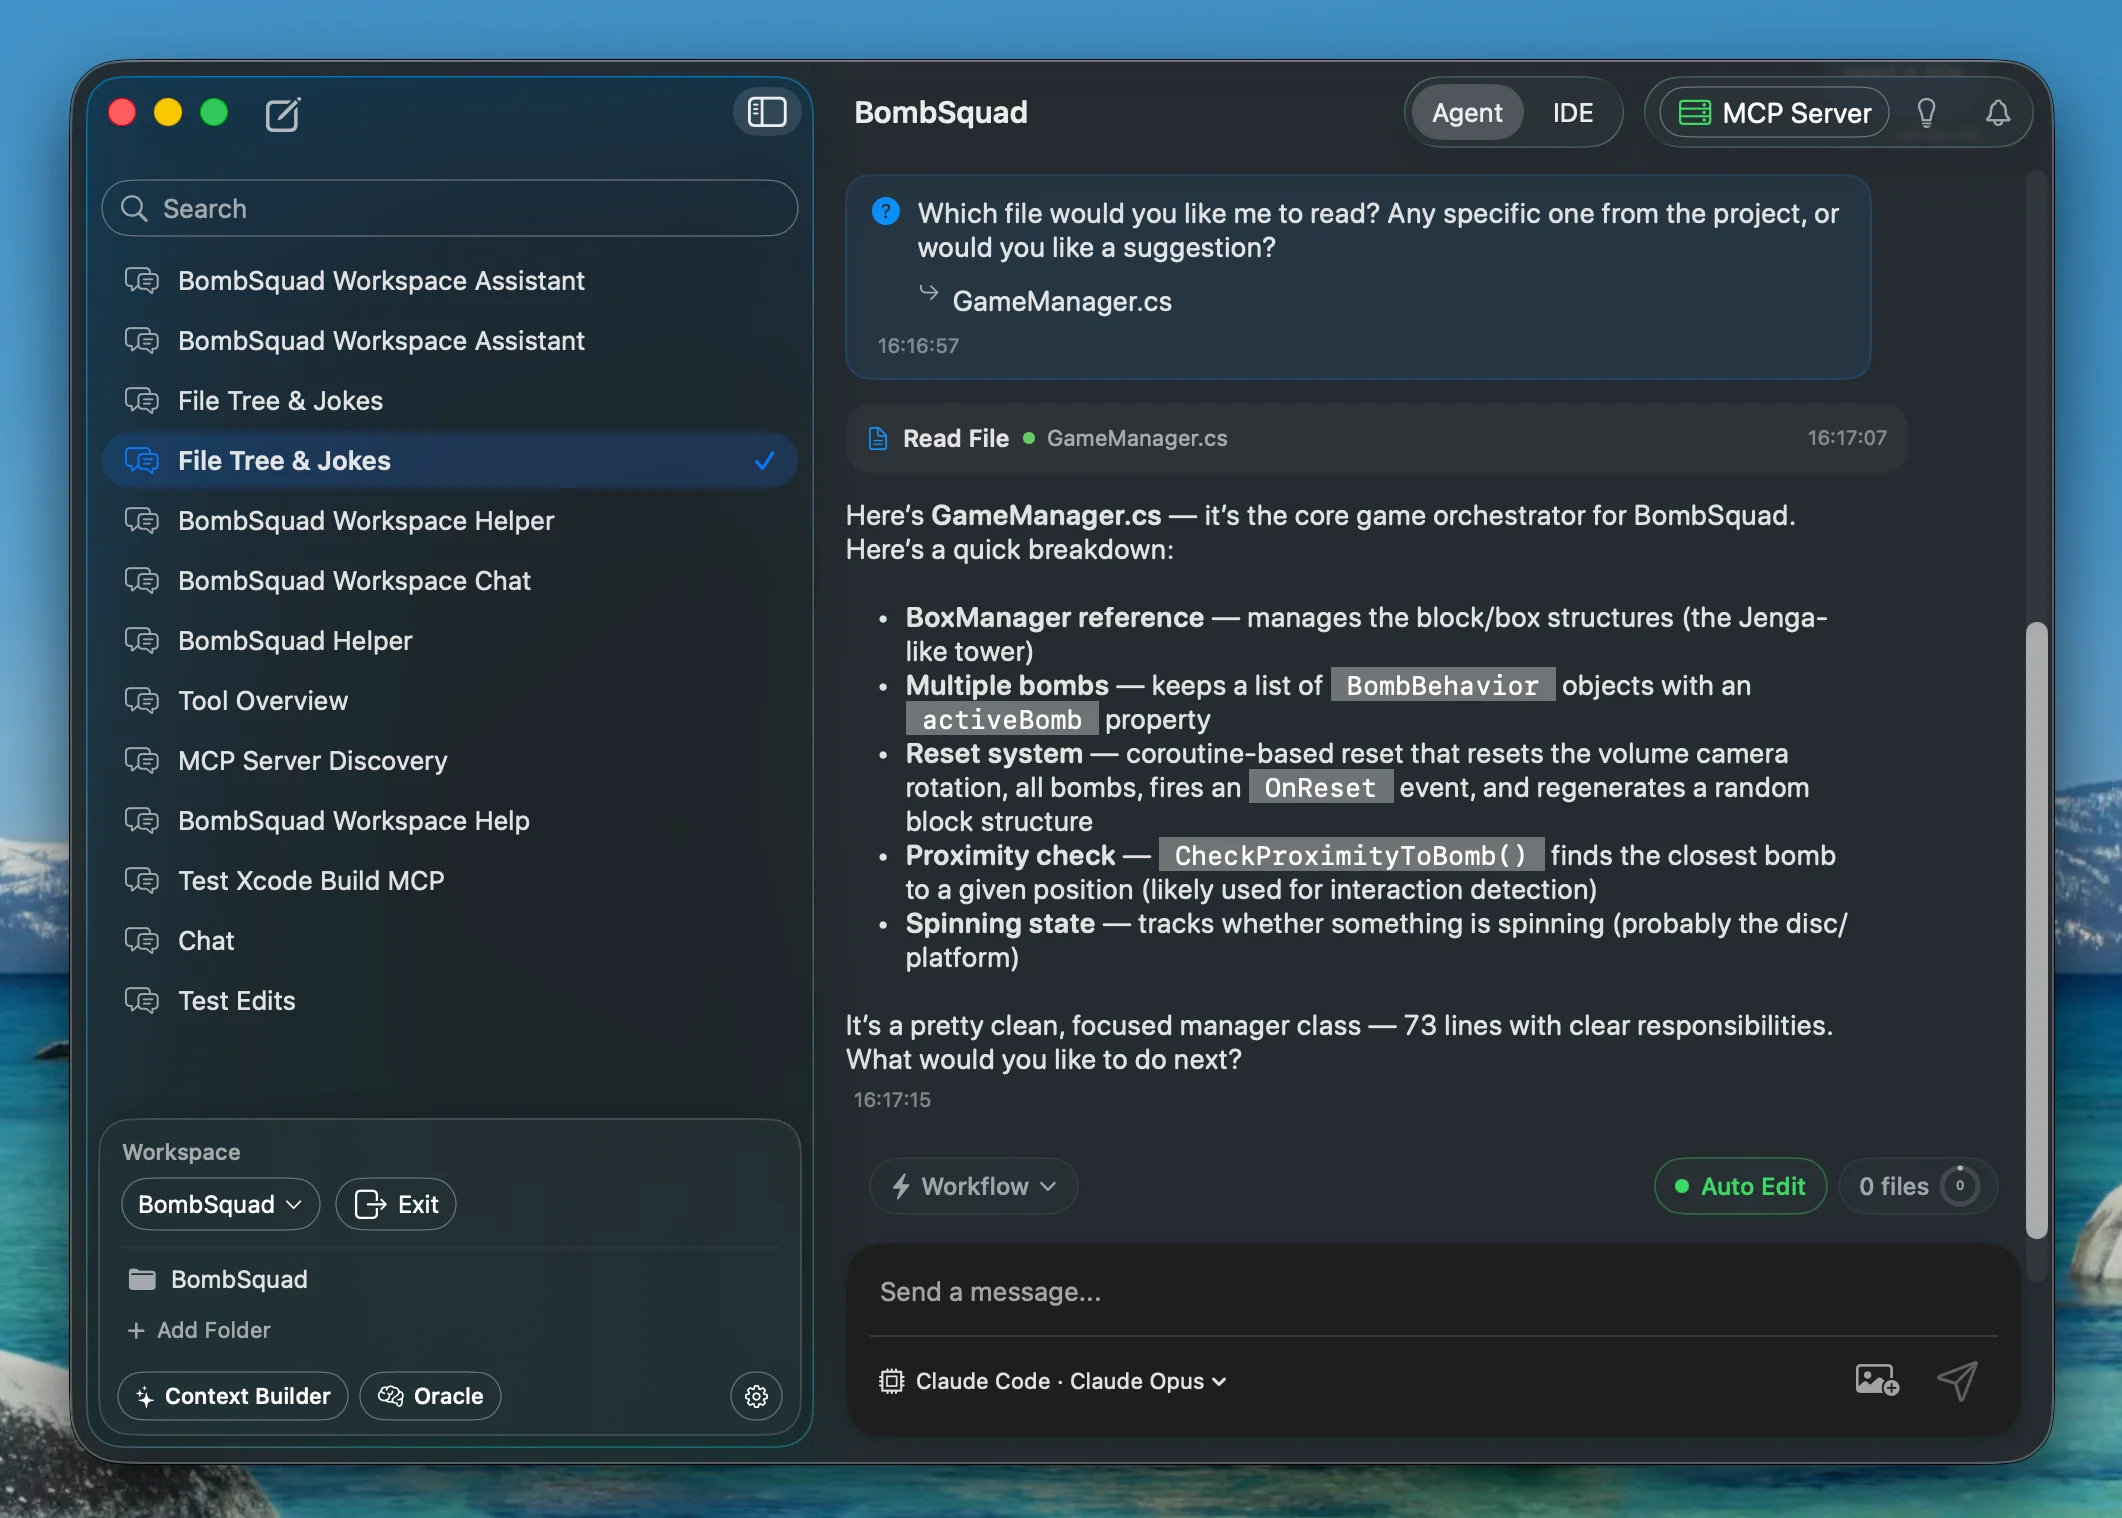Click the CheckProximityToBomb() code label
The height and width of the screenshot is (1518, 2122).
click(1351, 855)
